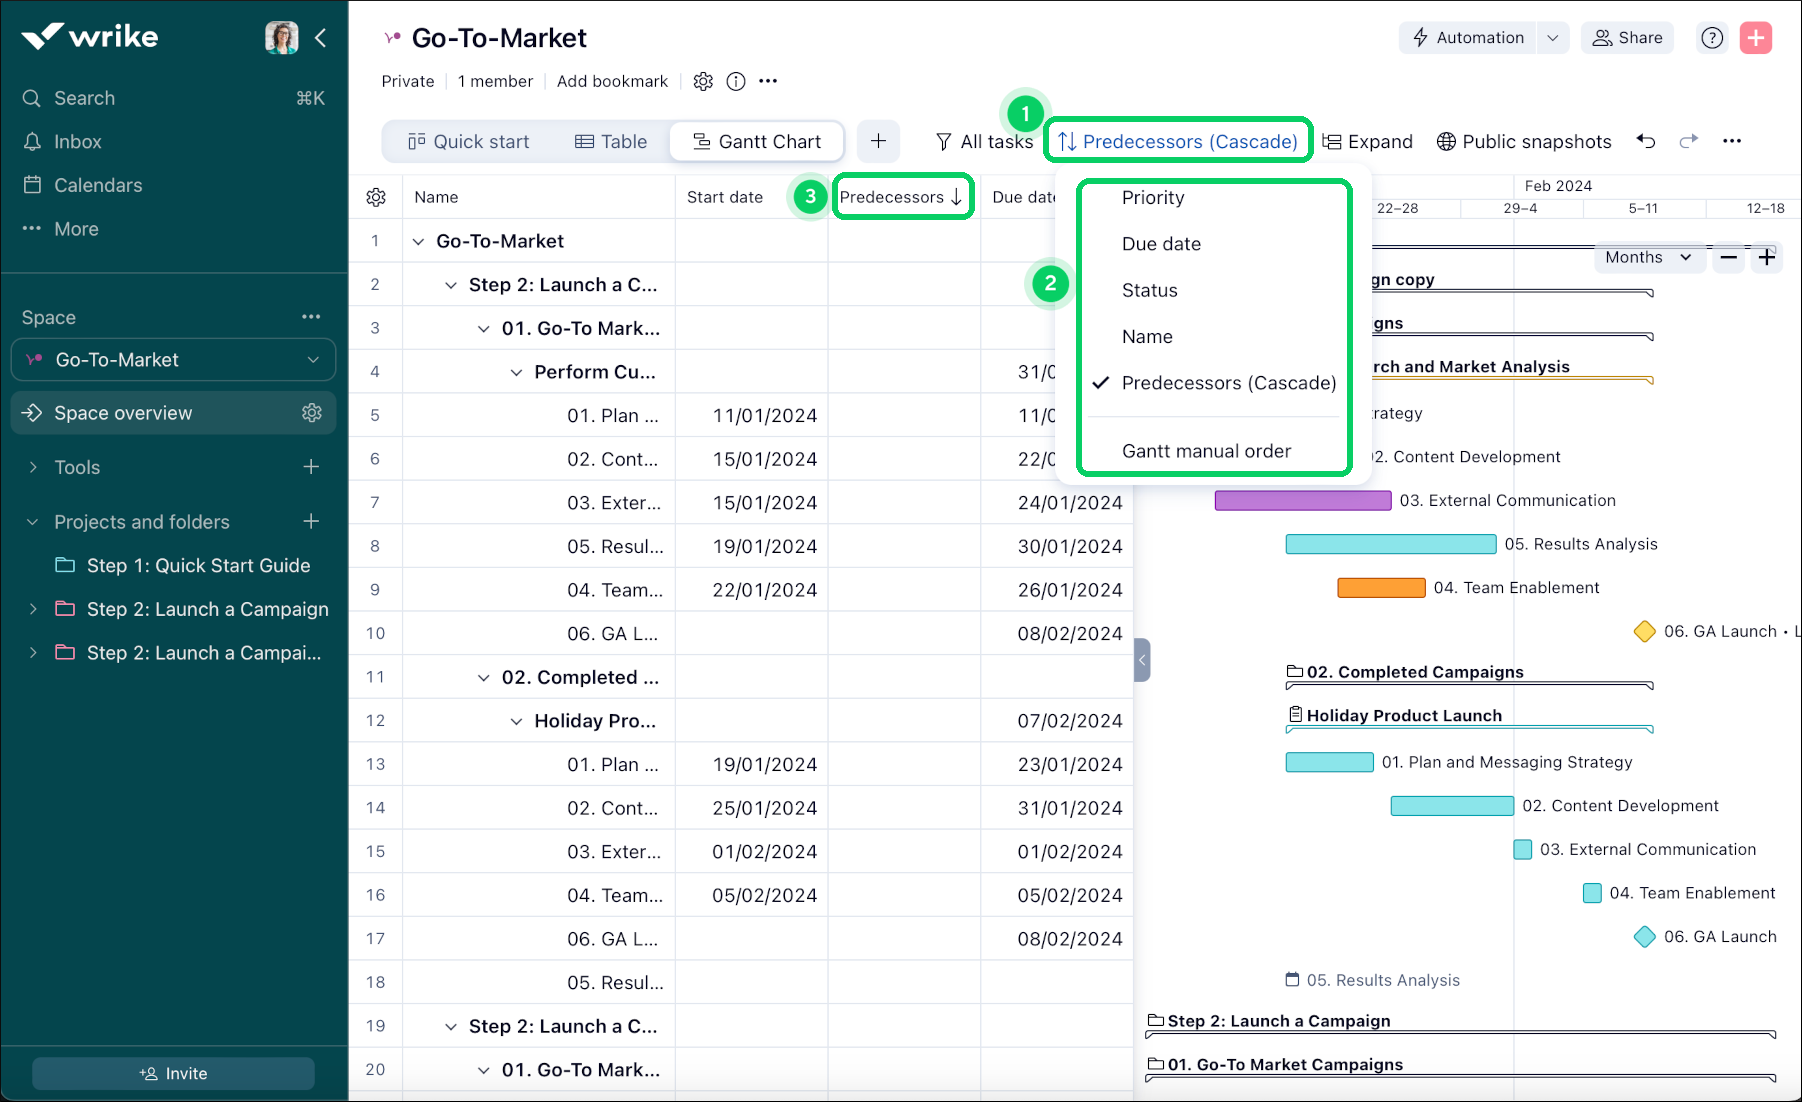The height and width of the screenshot is (1102, 1802).
Task: Click the Invite button in the sidebar
Action: pos(172,1072)
